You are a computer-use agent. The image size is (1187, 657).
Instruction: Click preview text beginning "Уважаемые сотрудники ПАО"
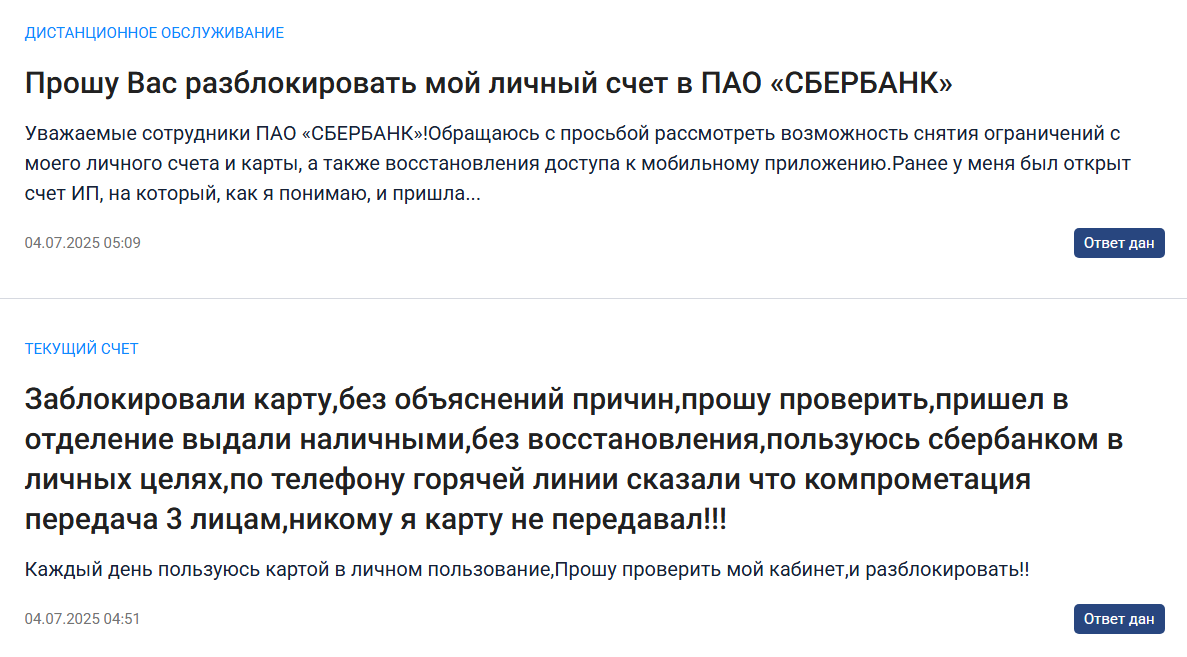[x=578, y=163]
